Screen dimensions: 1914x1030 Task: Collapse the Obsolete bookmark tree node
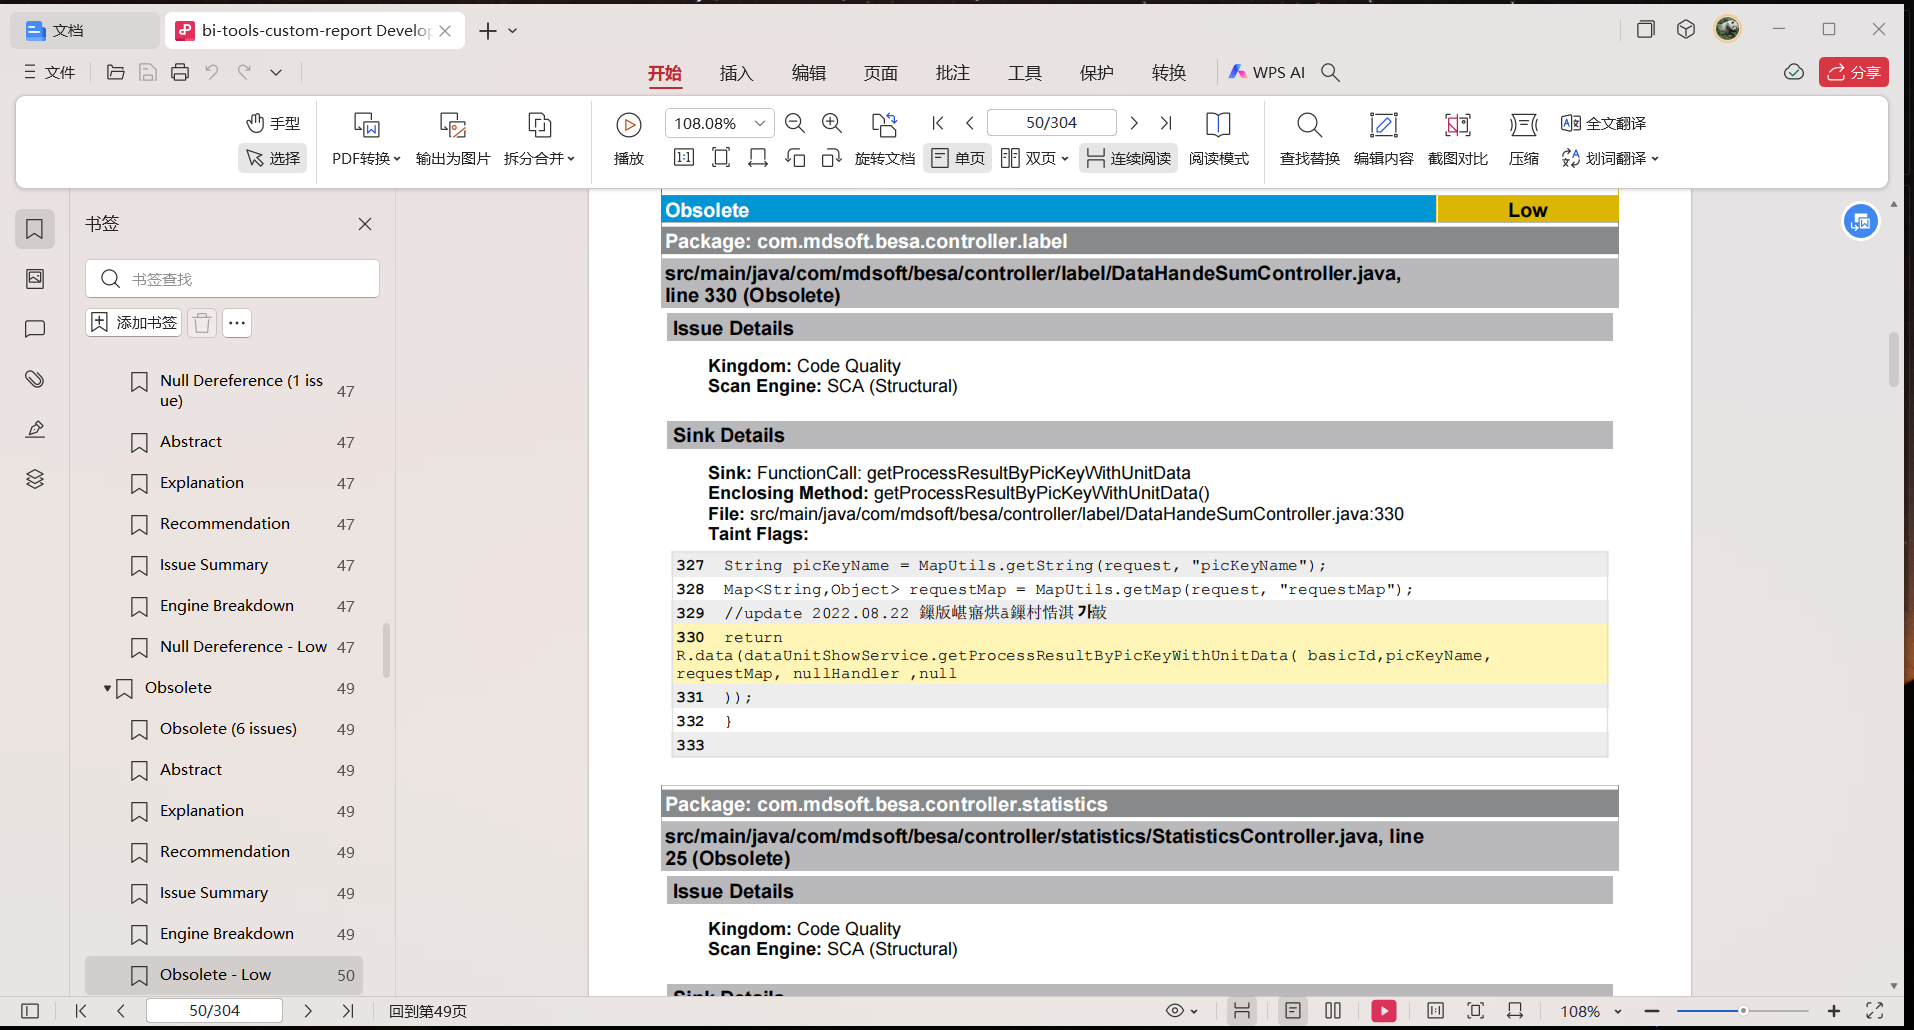tap(107, 688)
